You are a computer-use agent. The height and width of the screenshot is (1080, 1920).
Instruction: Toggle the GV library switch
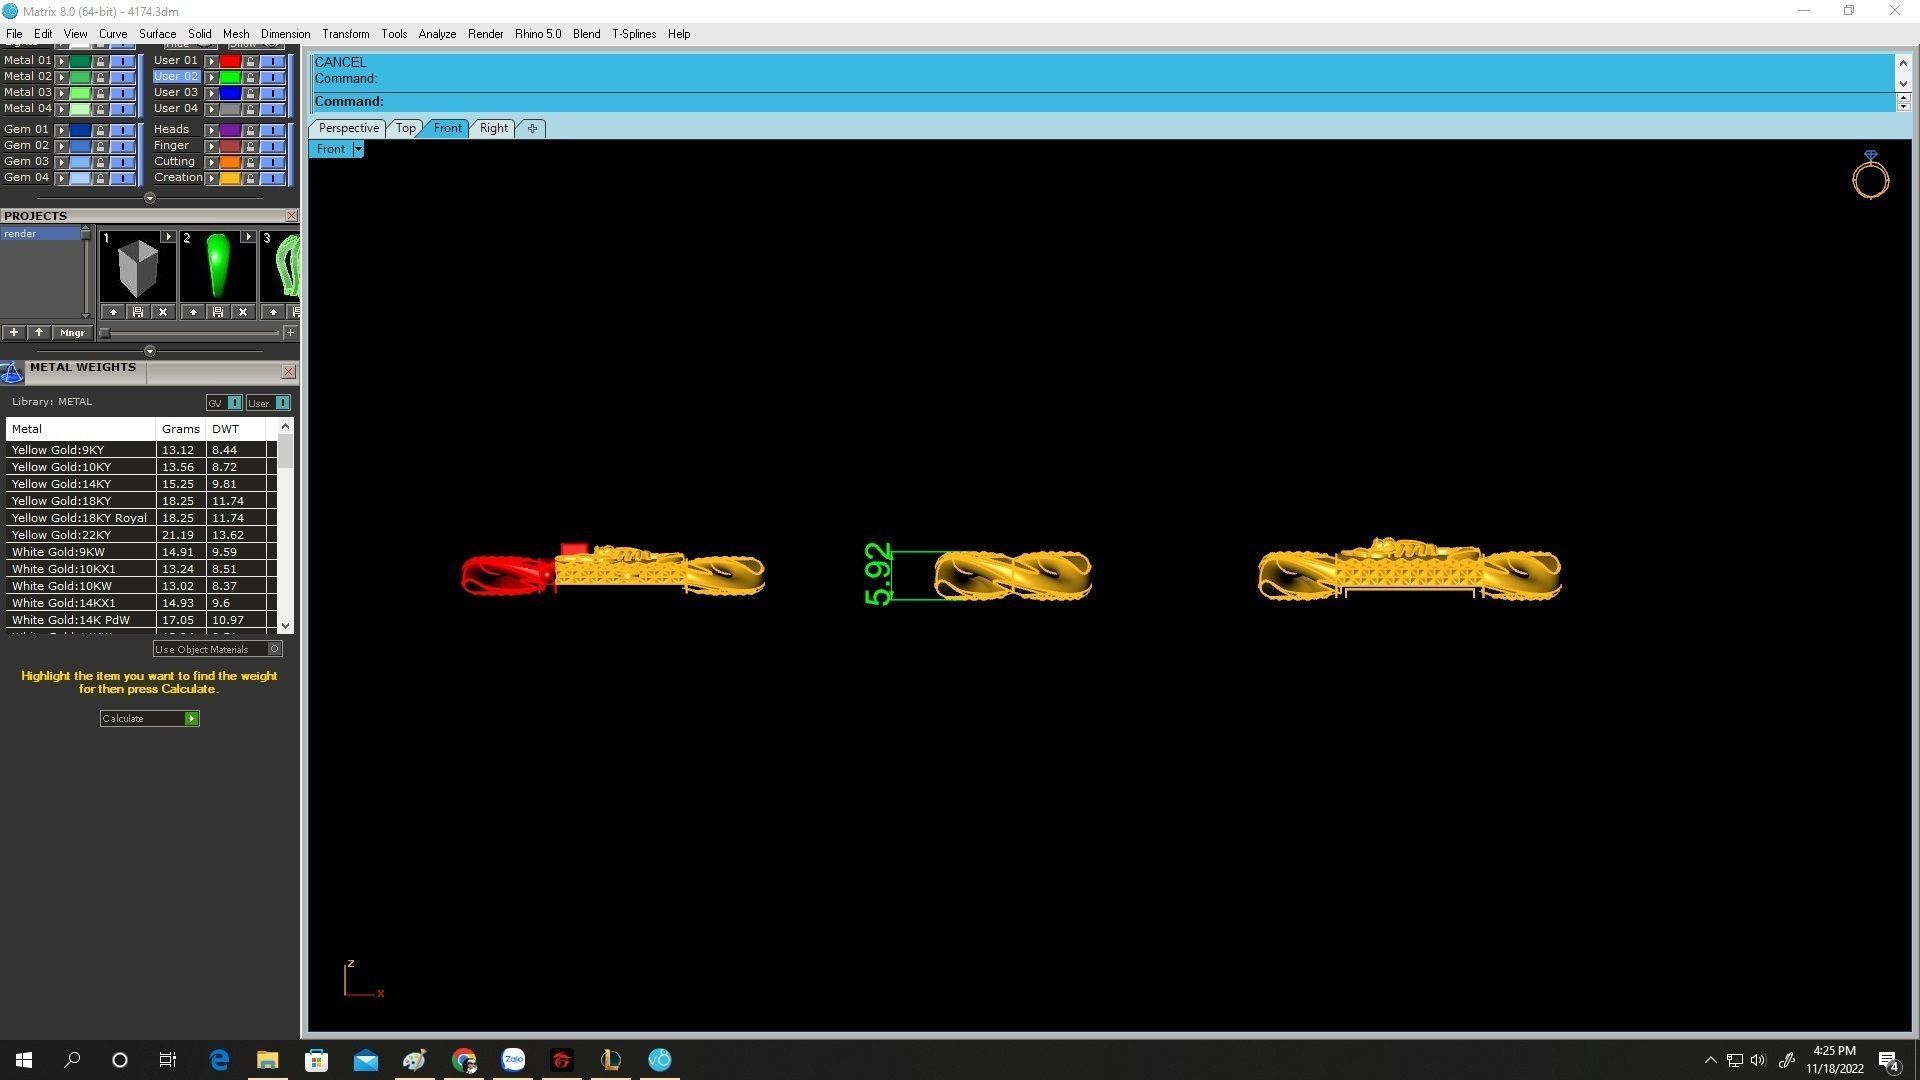coord(234,403)
